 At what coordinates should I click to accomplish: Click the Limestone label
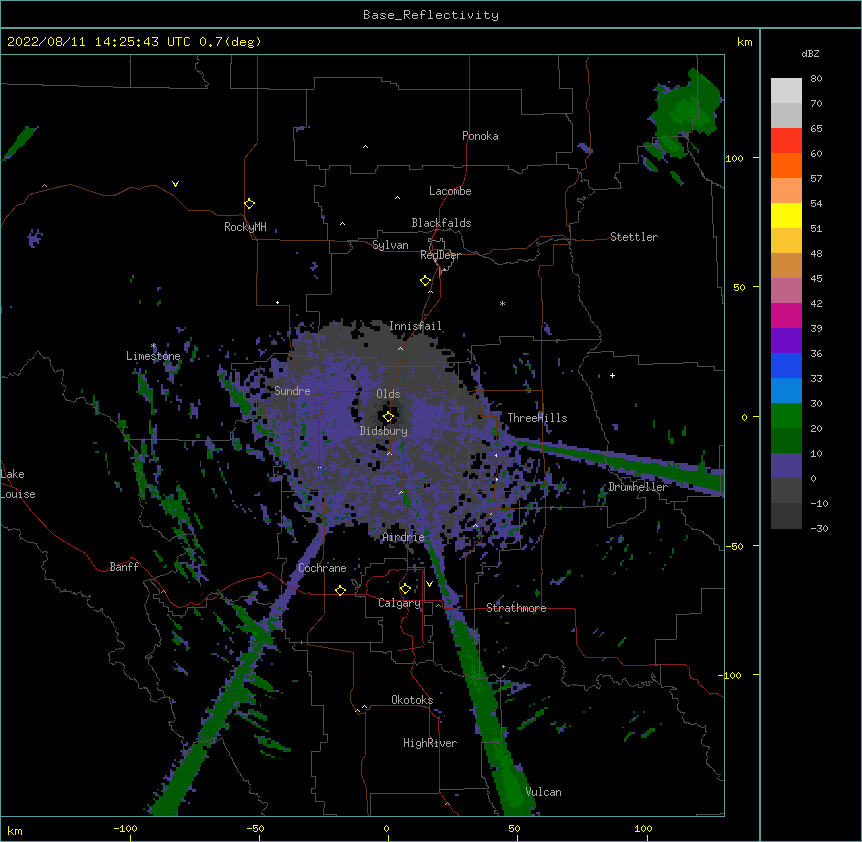(153, 356)
